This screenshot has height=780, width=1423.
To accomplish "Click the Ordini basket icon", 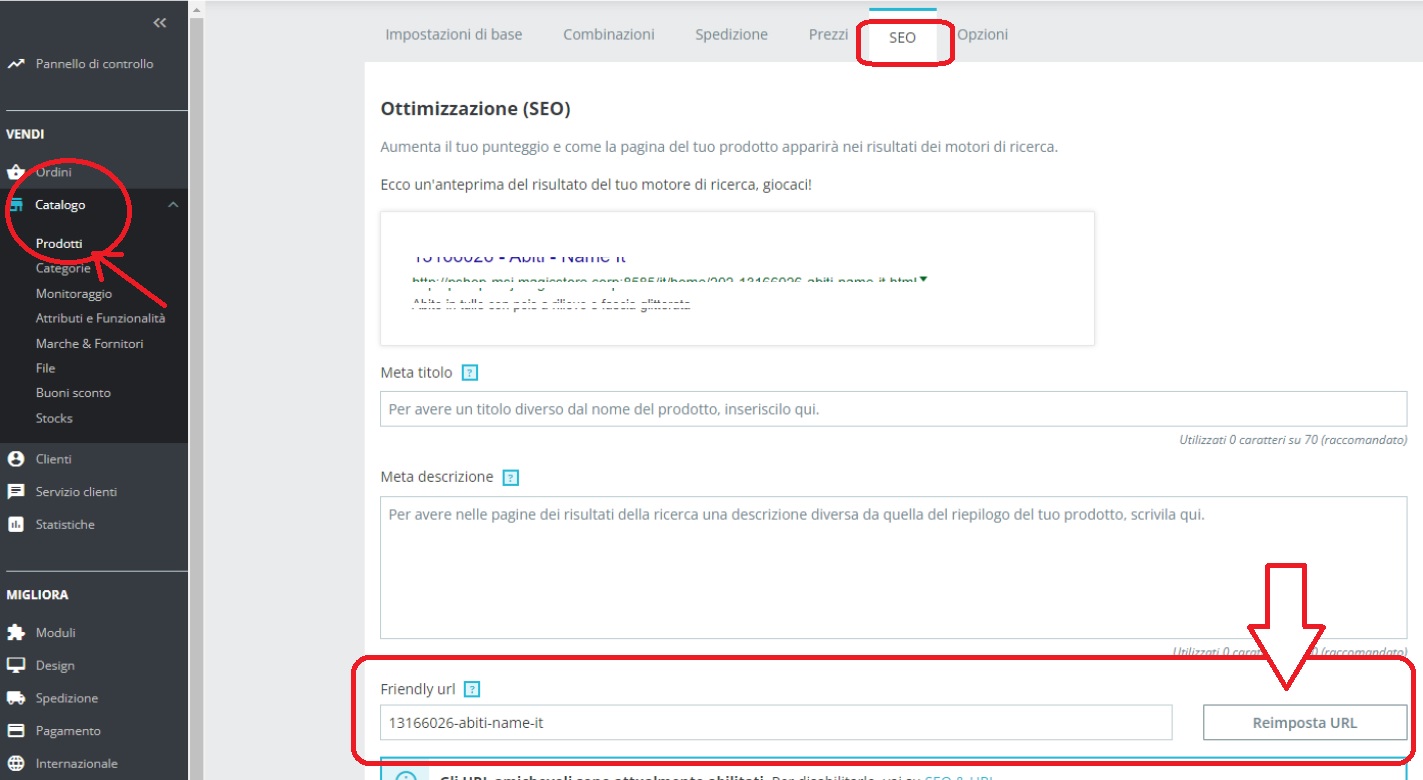I will tap(15, 172).
